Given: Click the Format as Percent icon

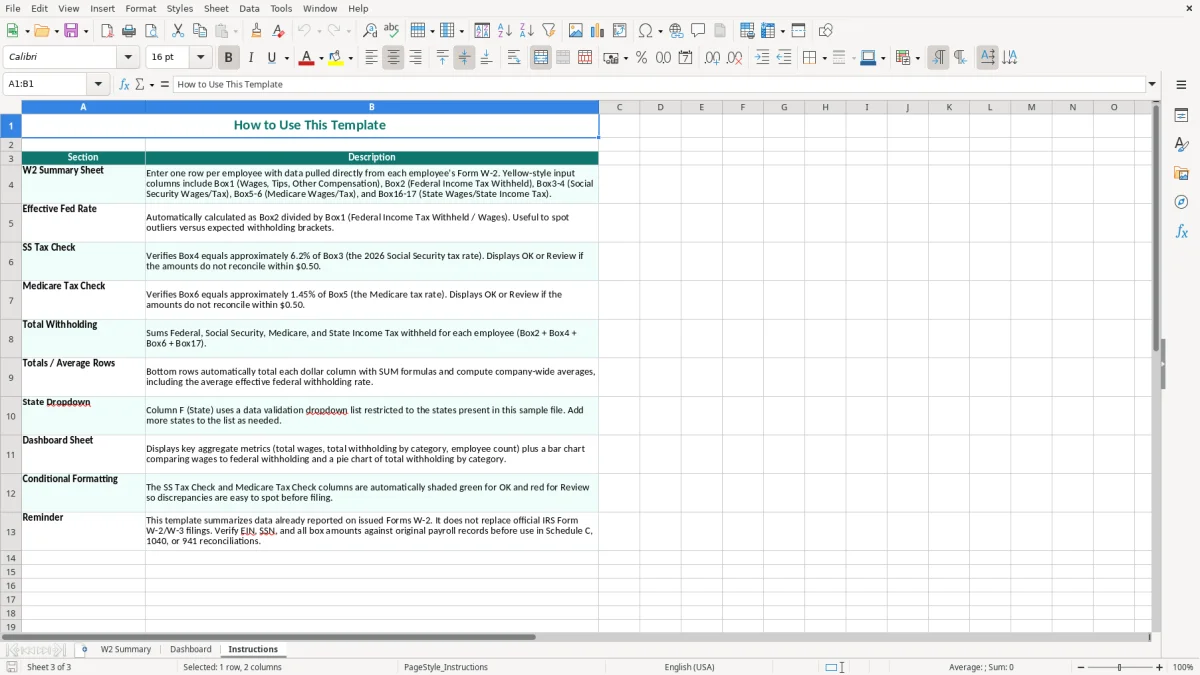Looking at the screenshot, I should tap(641, 58).
